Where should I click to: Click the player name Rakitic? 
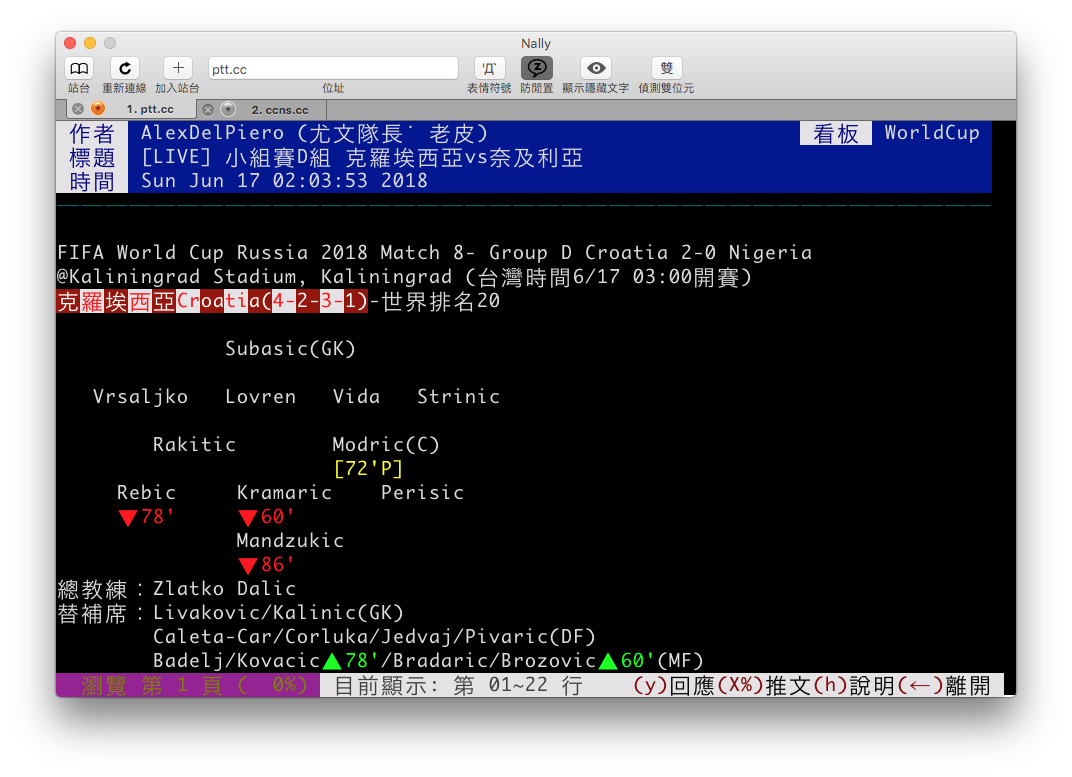pos(194,445)
